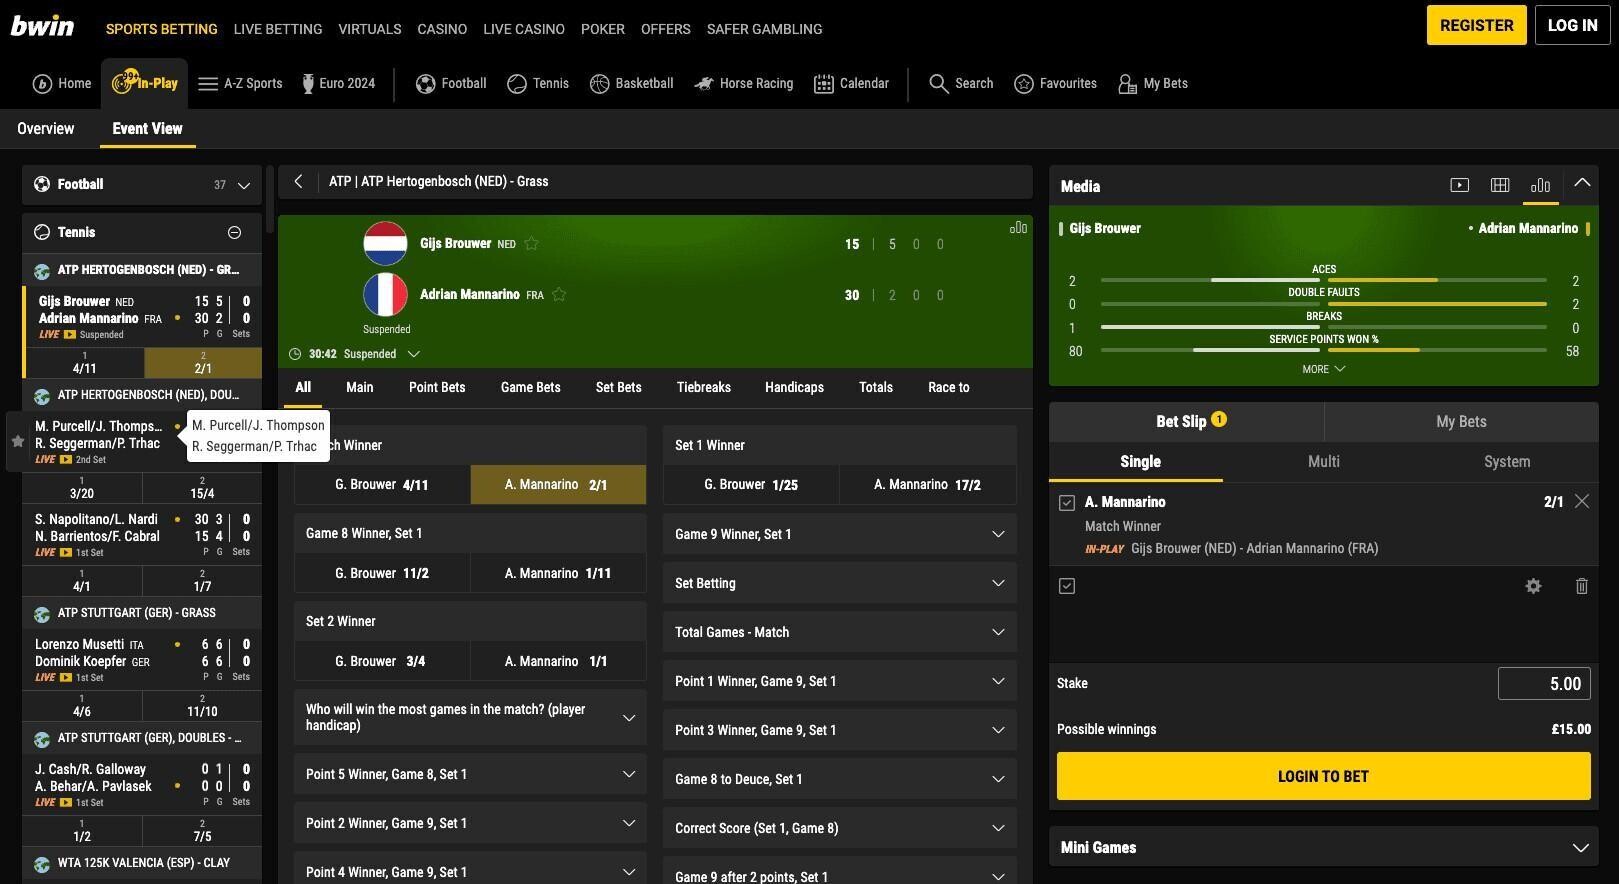
Task: Select the Handicaps market tab
Action: tap(794, 387)
